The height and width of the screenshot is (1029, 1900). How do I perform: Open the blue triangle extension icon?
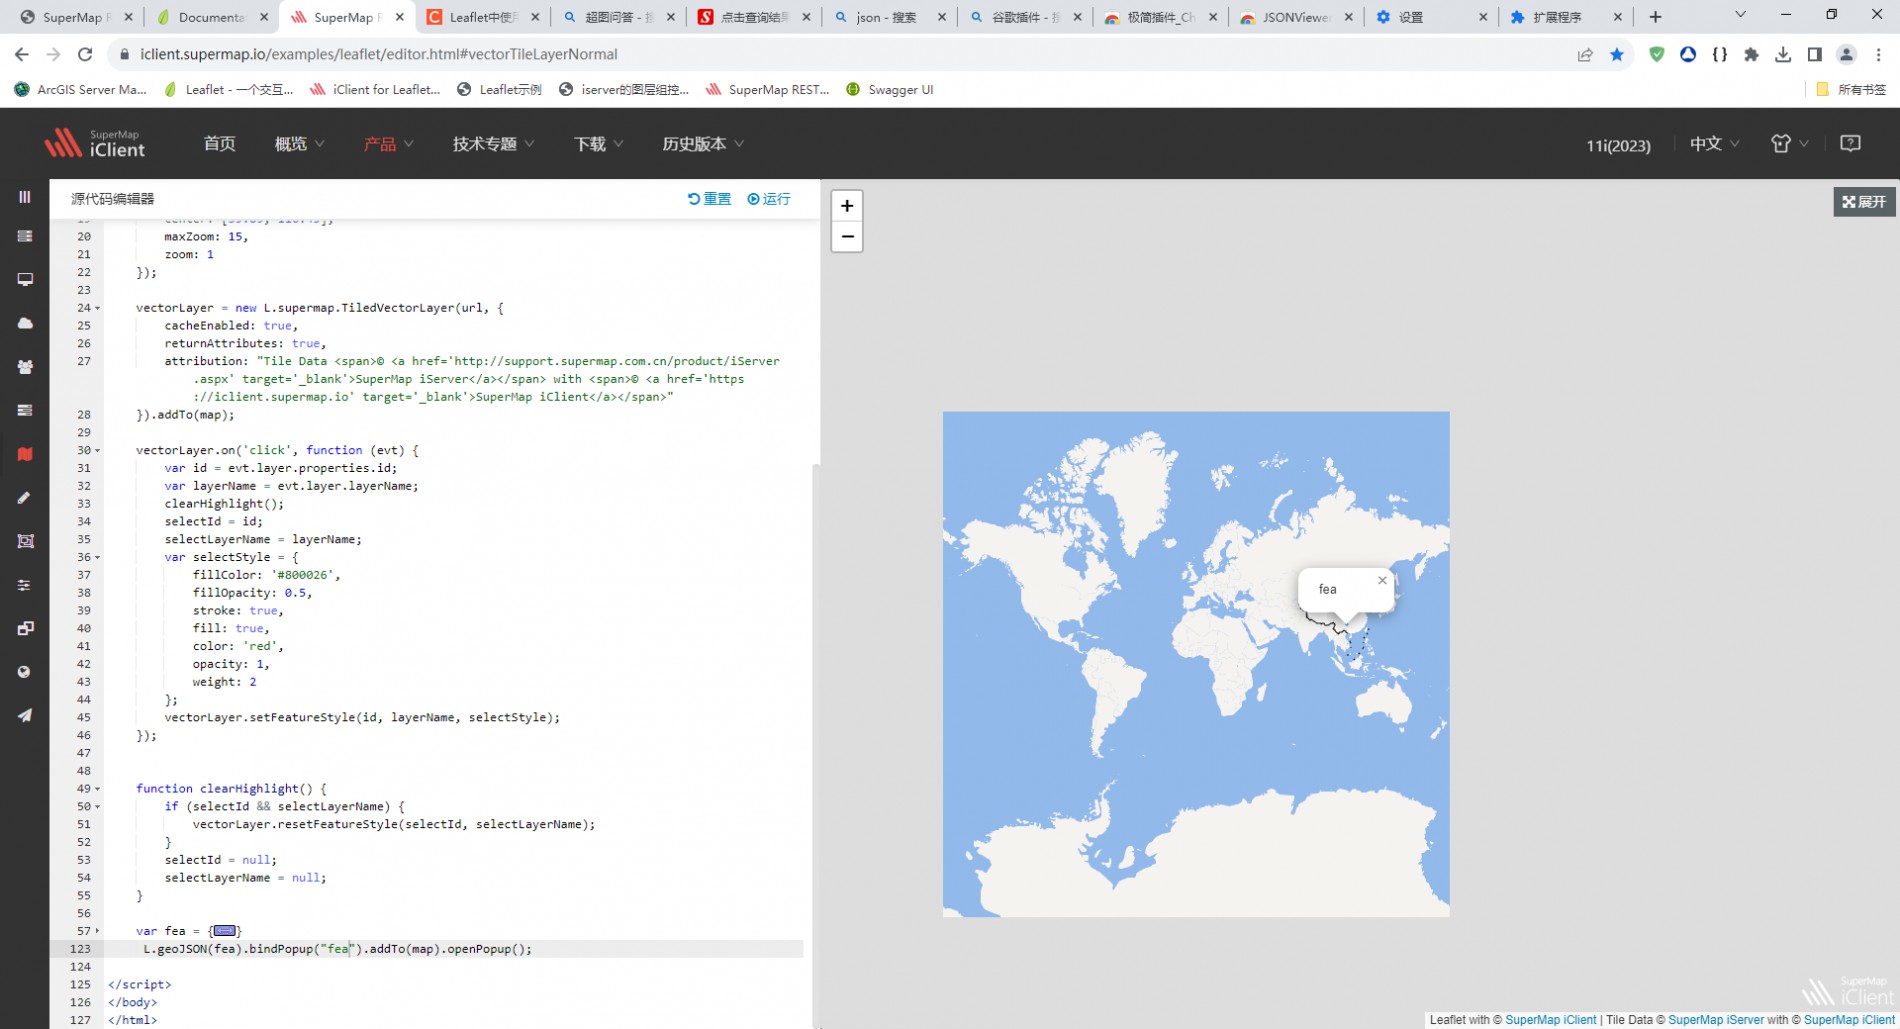coord(1688,54)
